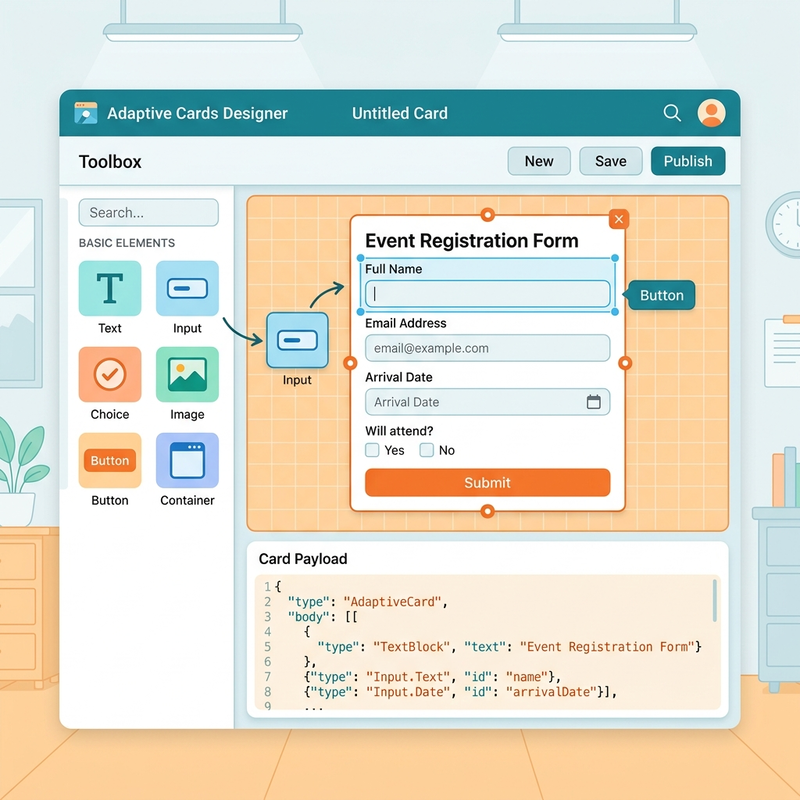Close the card with the orange X

(619, 219)
